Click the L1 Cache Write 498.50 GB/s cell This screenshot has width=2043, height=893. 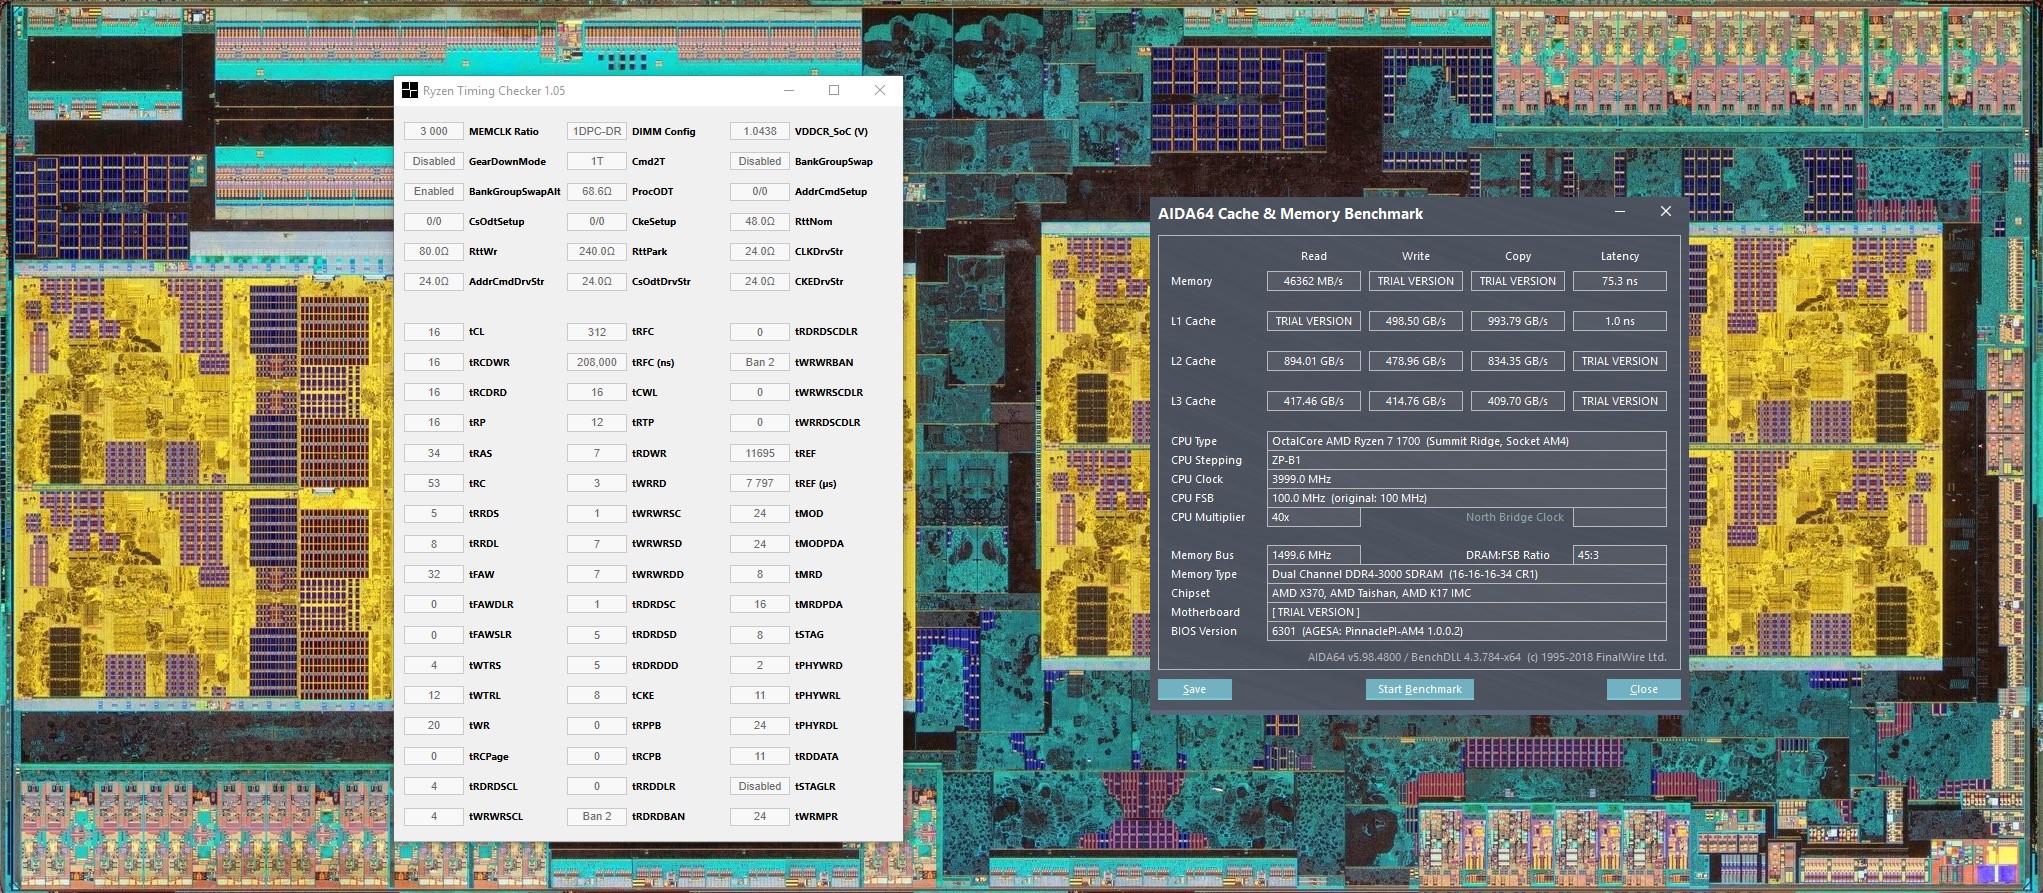click(x=1415, y=321)
